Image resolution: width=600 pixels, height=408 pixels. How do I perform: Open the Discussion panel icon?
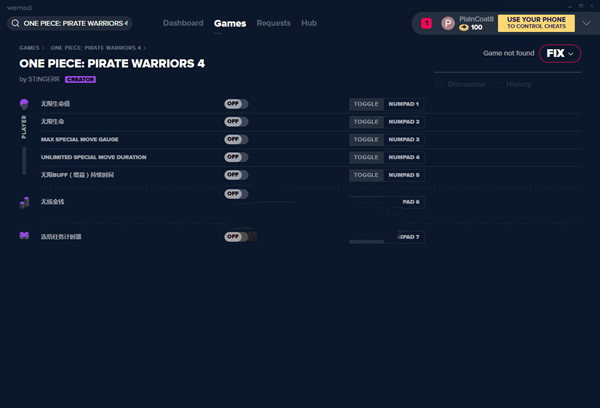pos(439,84)
